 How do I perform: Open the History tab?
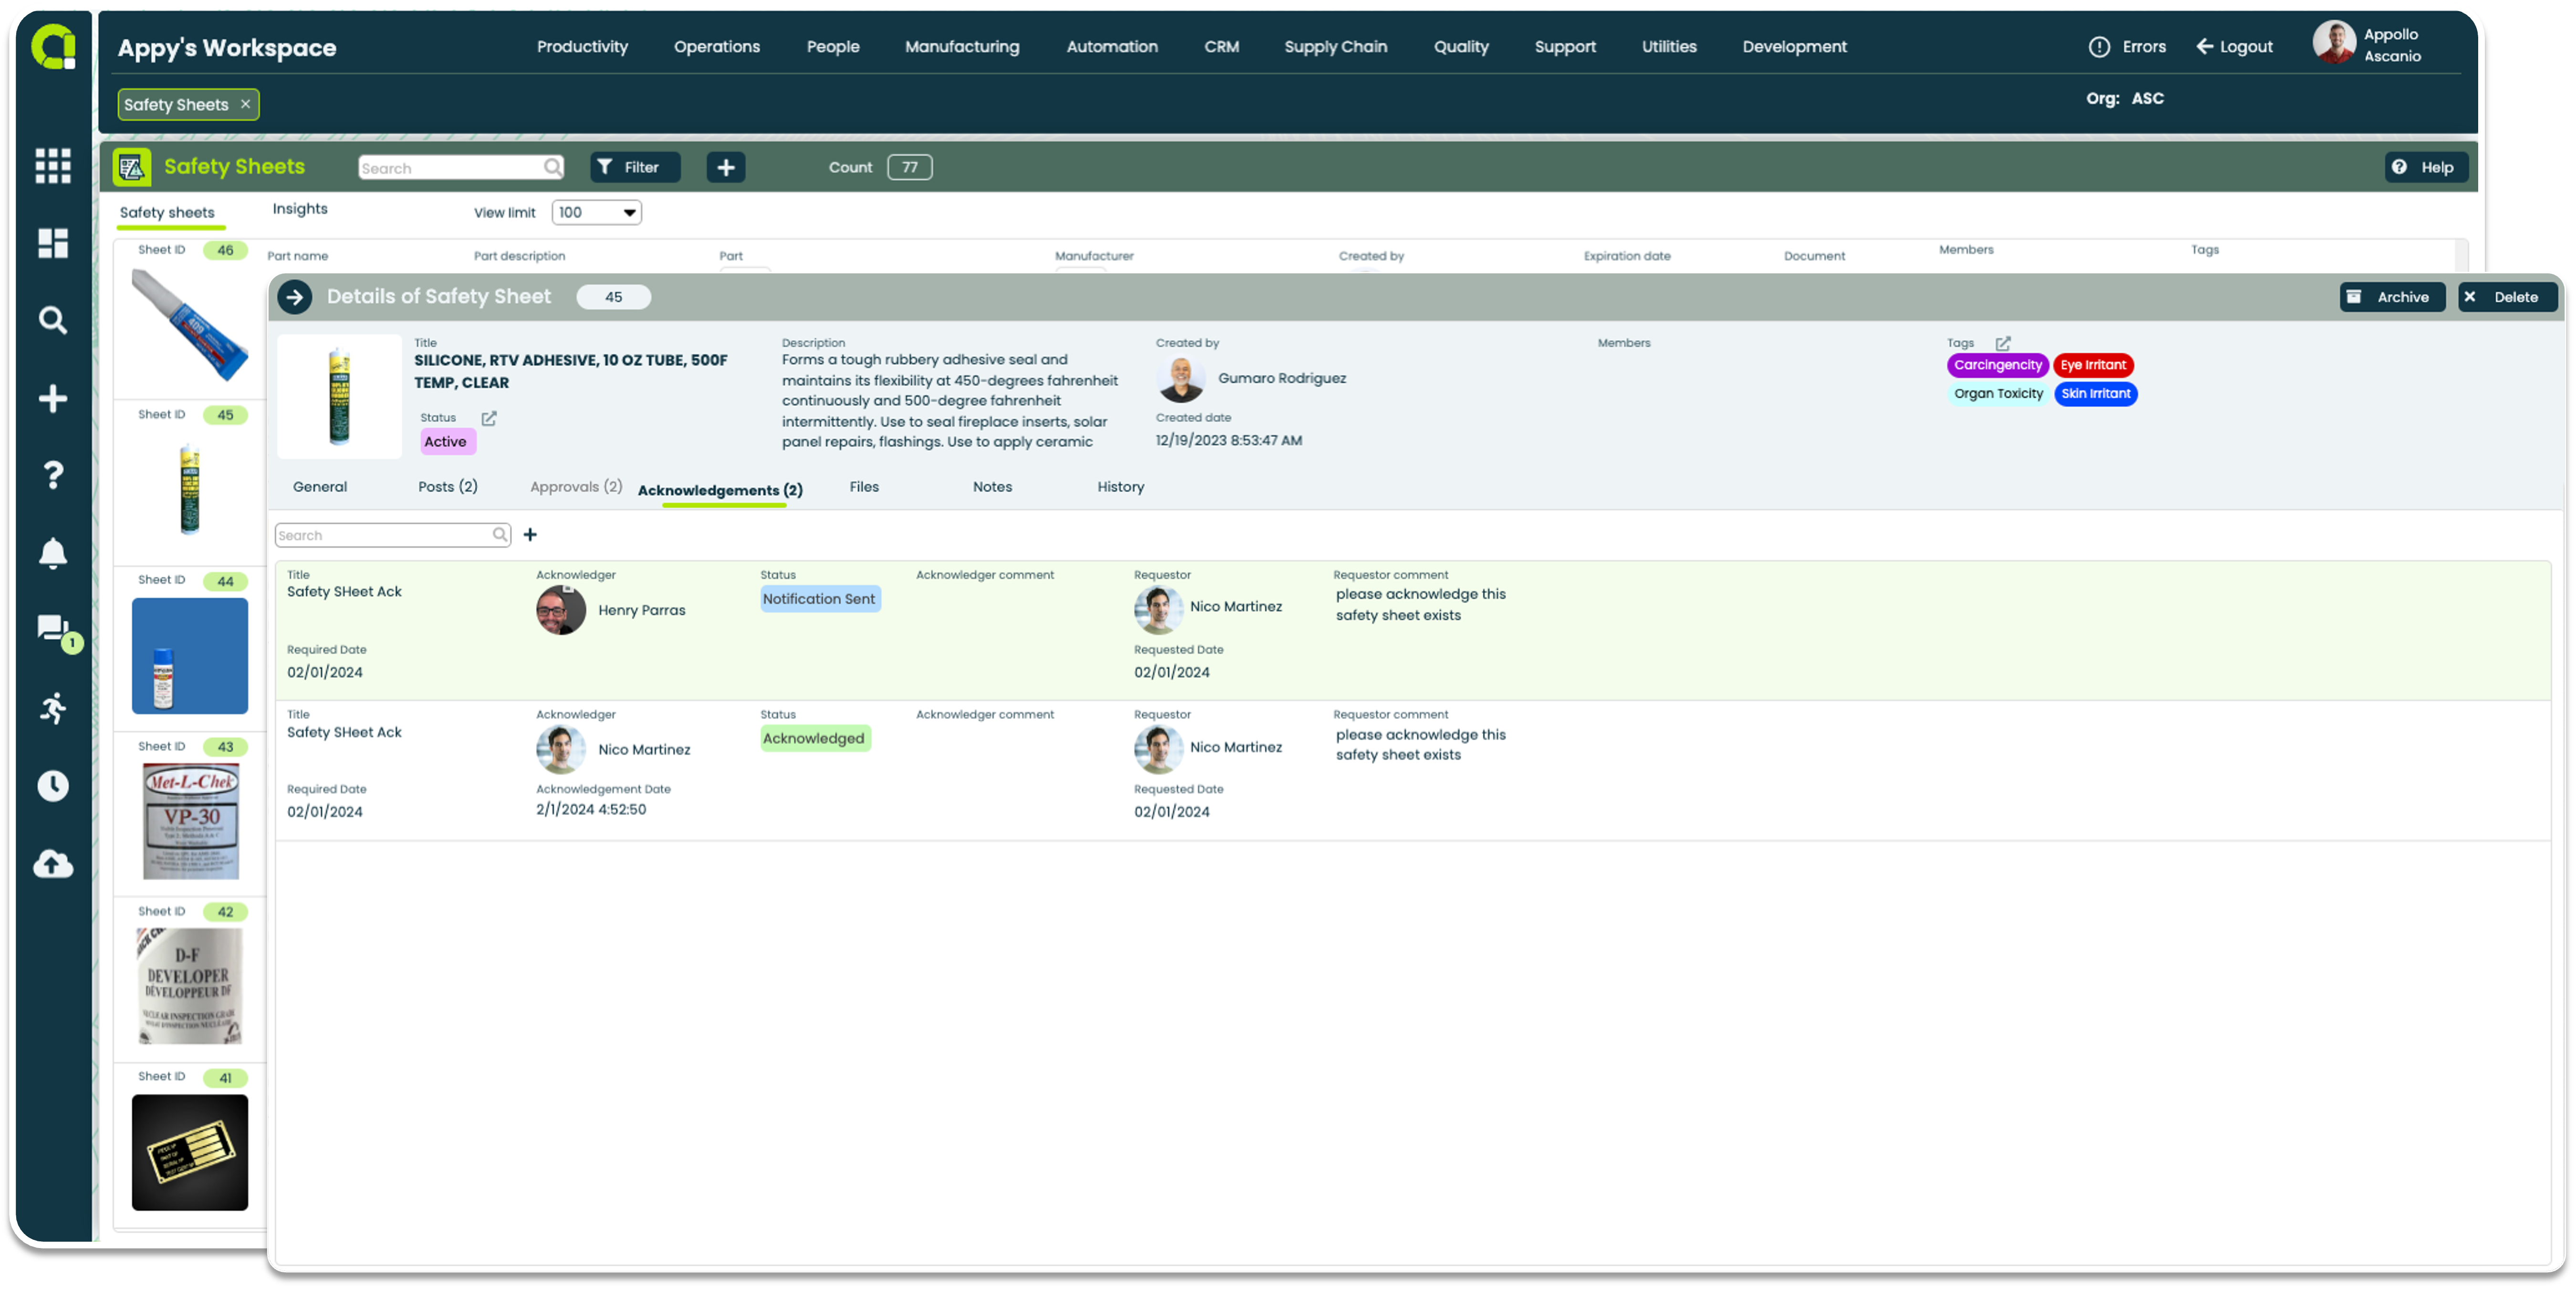click(1120, 487)
